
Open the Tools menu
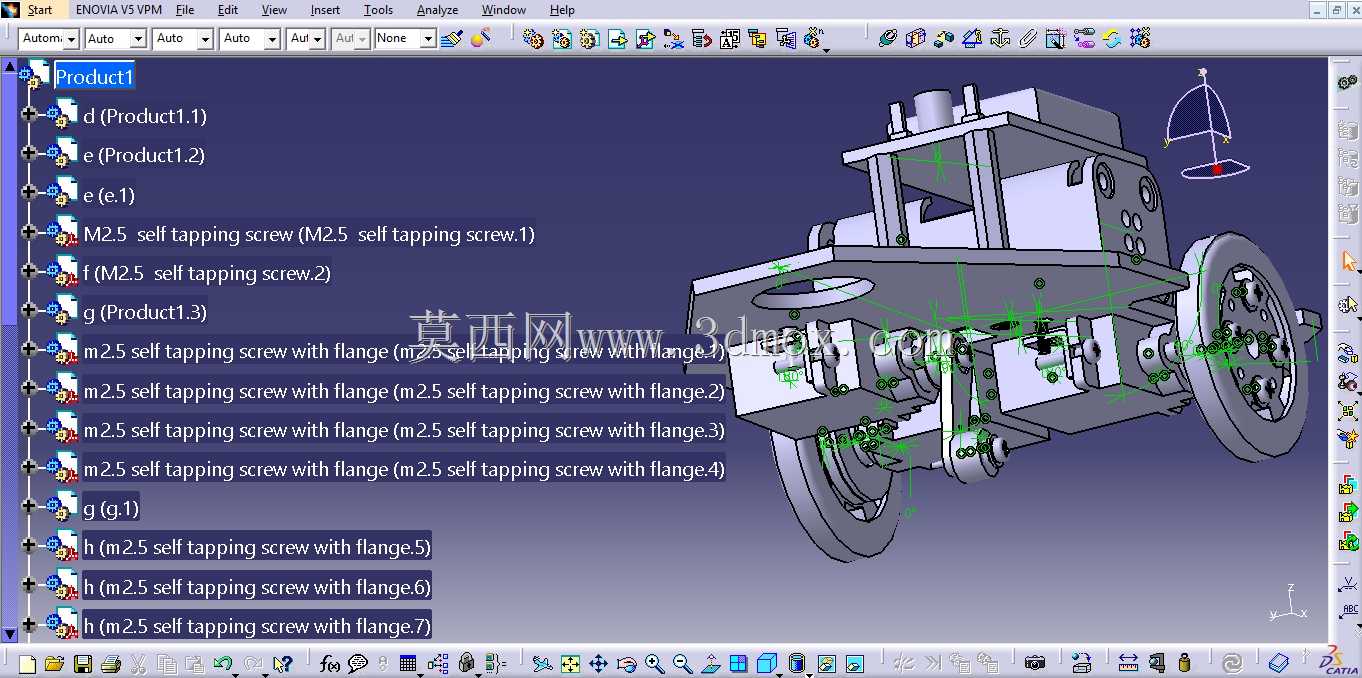pyautogui.click(x=378, y=10)
